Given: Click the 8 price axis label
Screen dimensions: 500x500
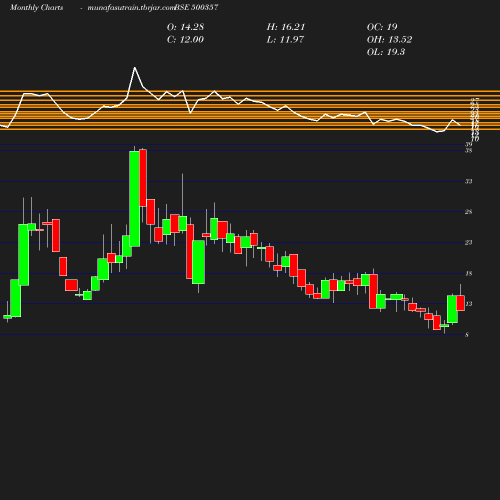Looking at the screenshot, I should point(467,335).
